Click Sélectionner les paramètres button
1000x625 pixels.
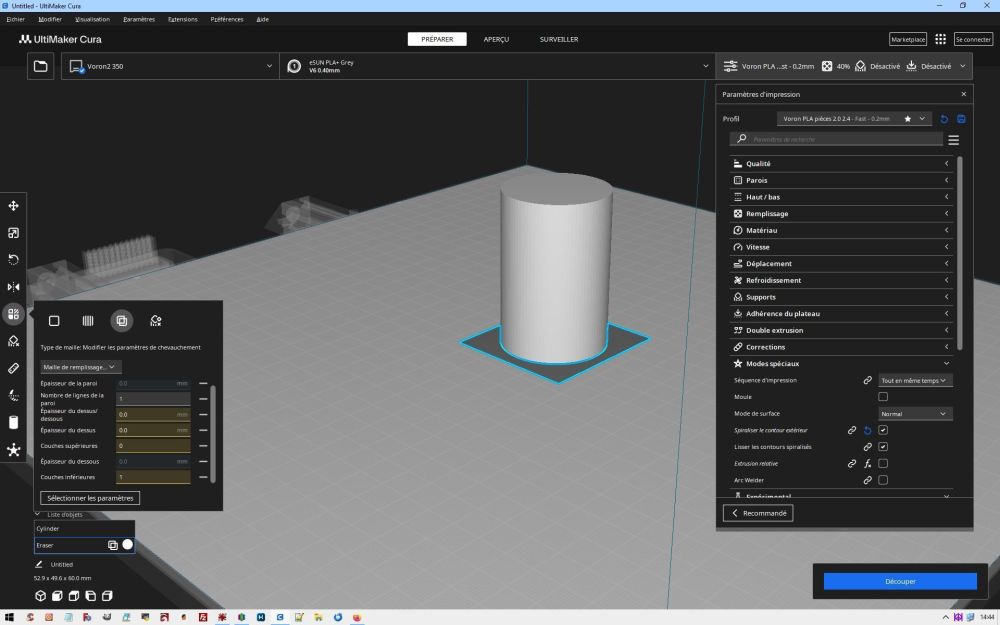(x=90, y=498)
